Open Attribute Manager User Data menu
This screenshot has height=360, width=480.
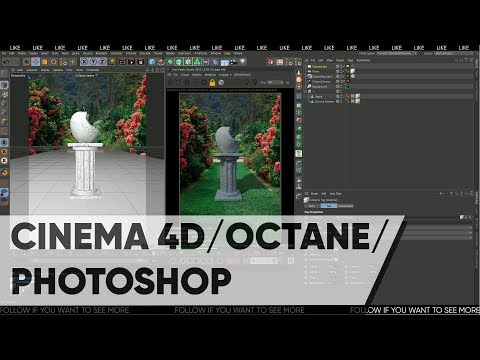(x=336, y=193)
